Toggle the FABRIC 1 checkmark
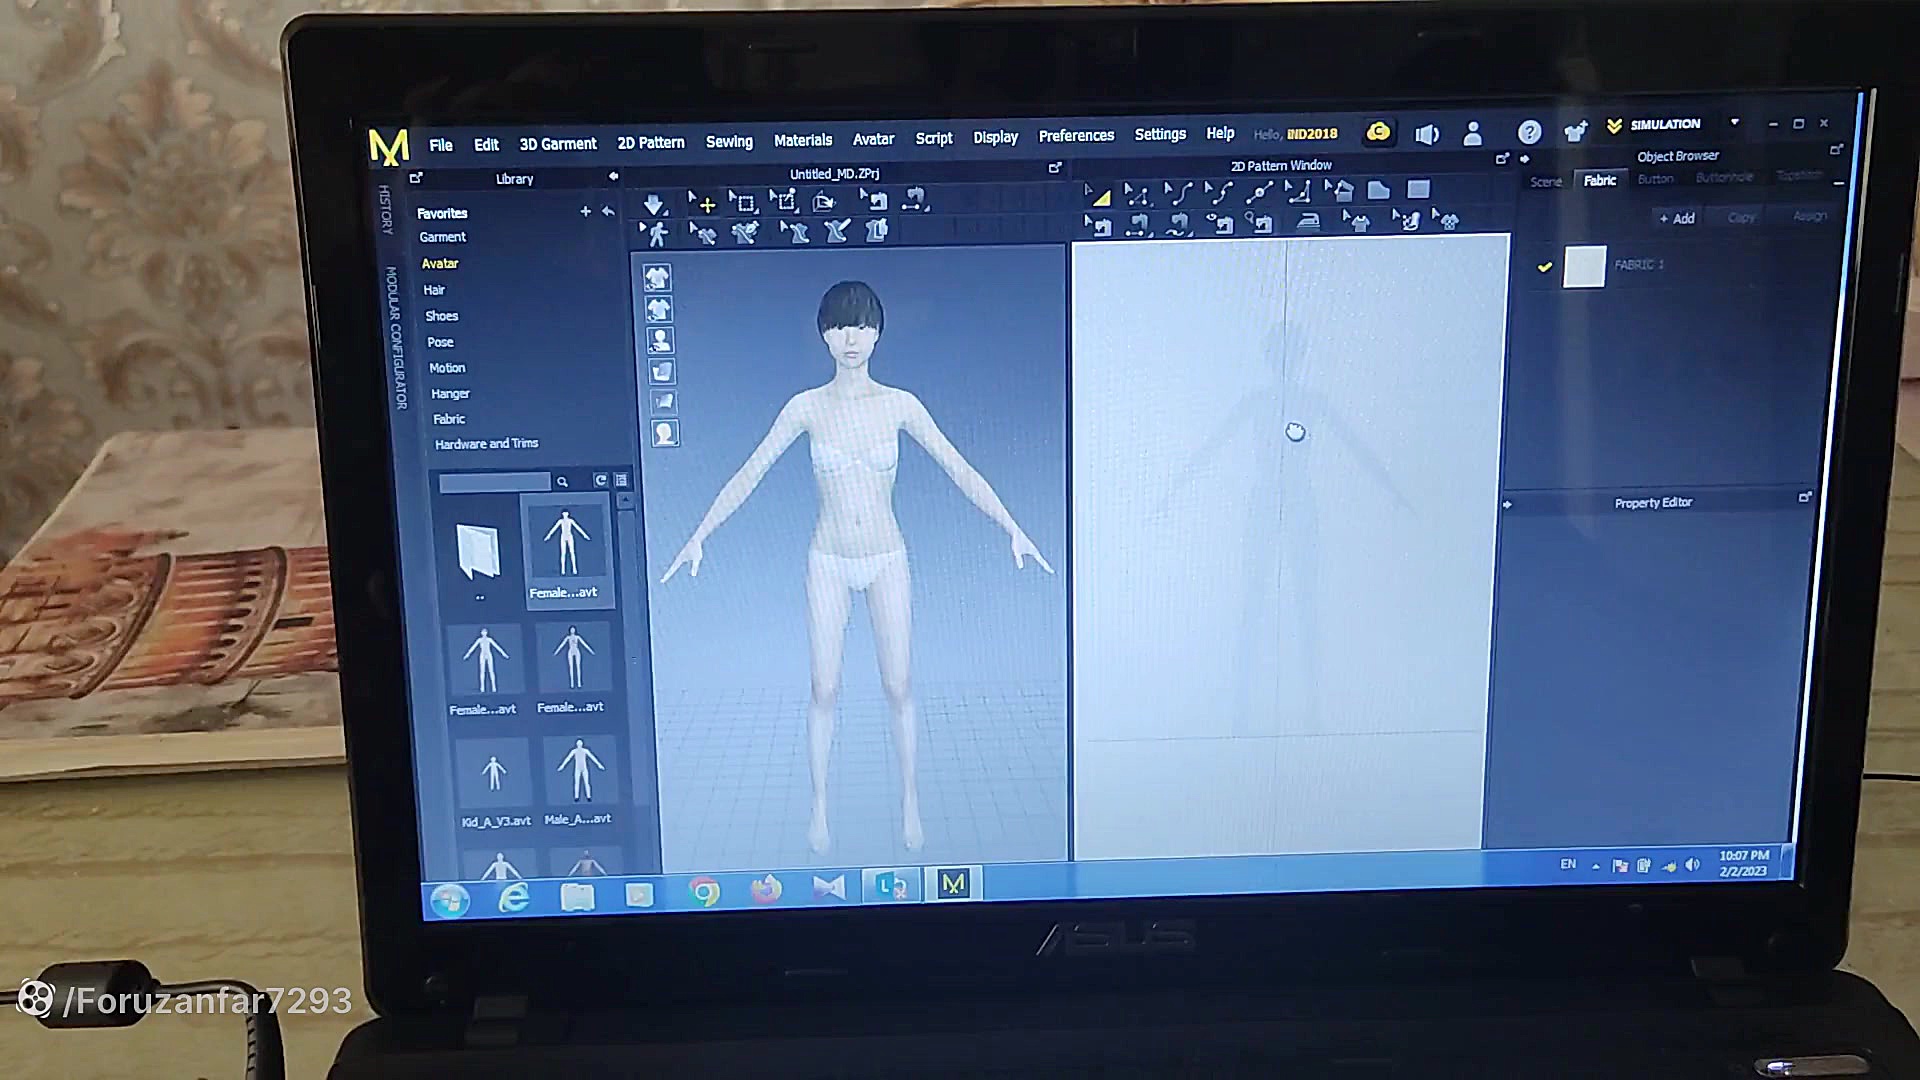 coord(1545,267)
